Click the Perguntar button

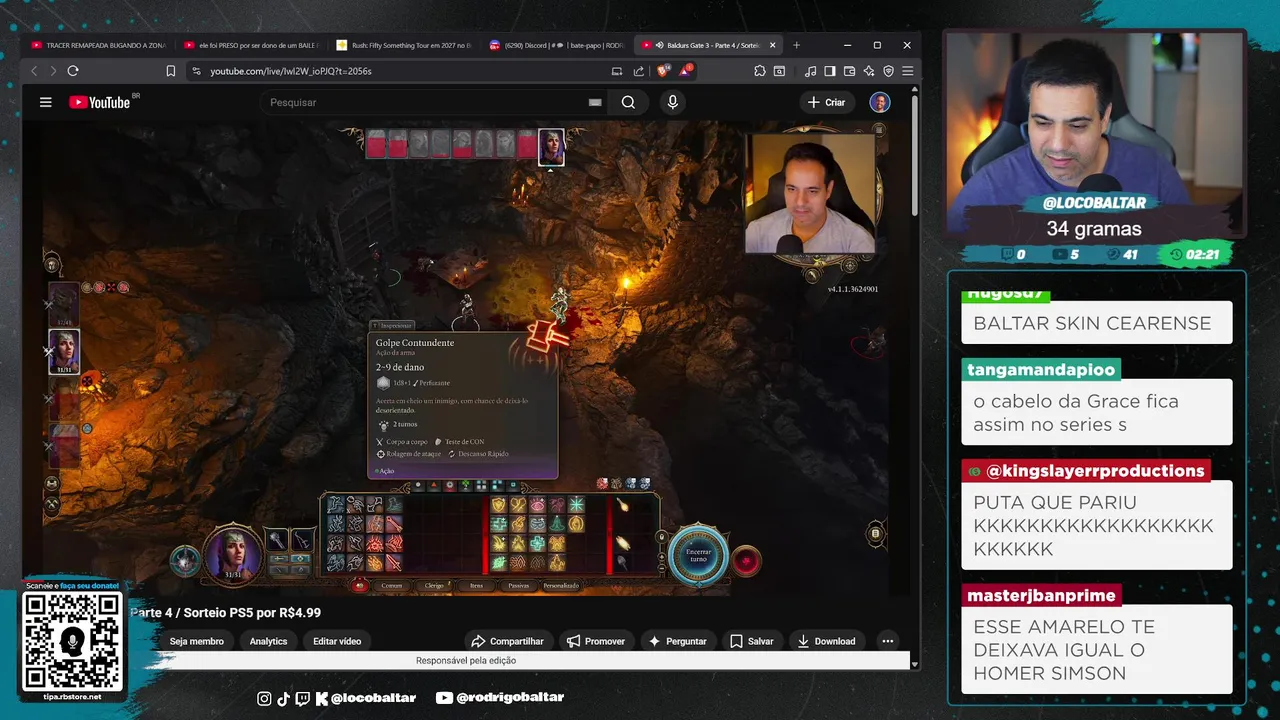pos(677,641)
